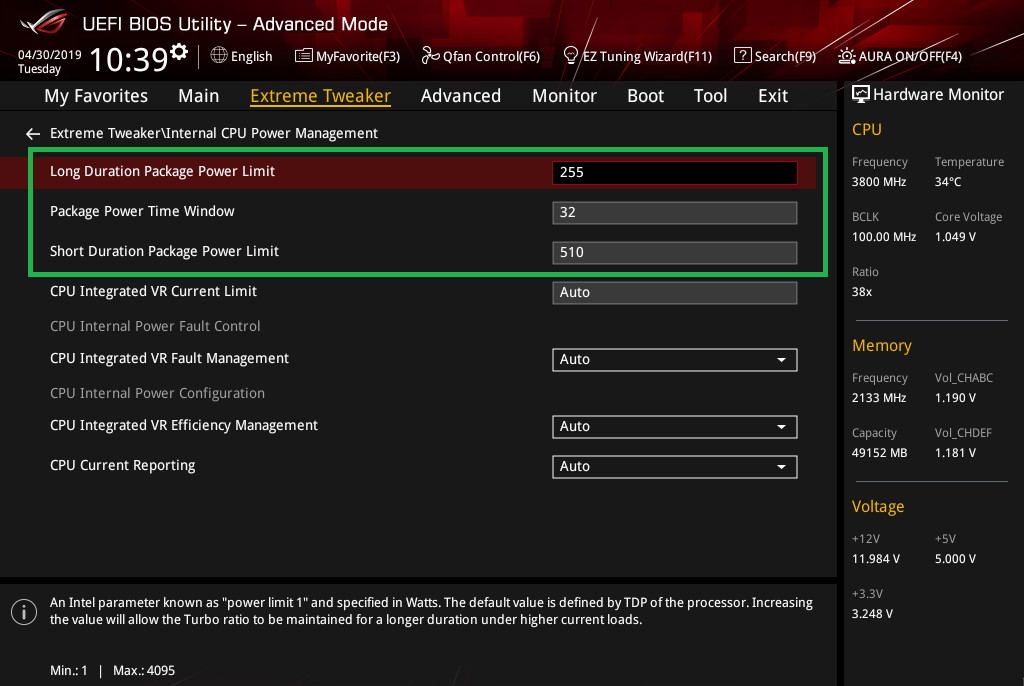Click the 1.190 V Vol_CHABC value
1024x686 pixels.
pyautogui.click(x=955, y=398)
